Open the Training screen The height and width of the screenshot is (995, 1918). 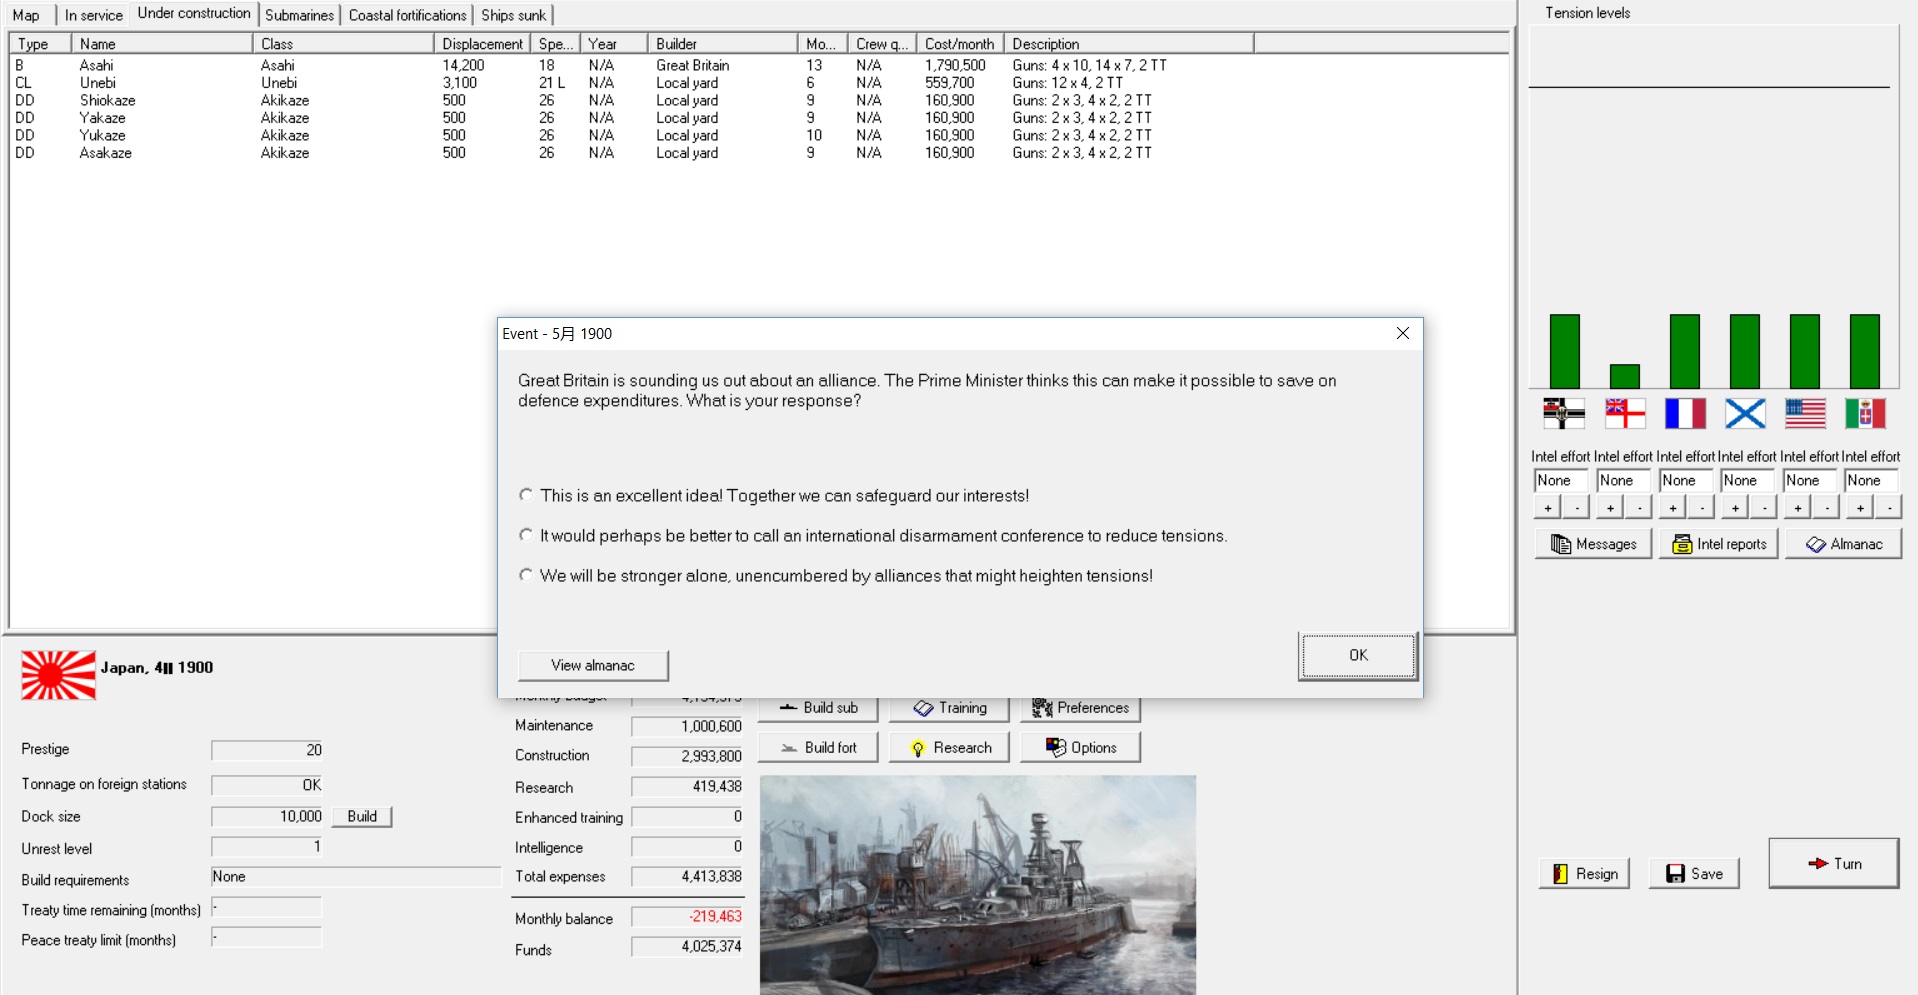949,708
